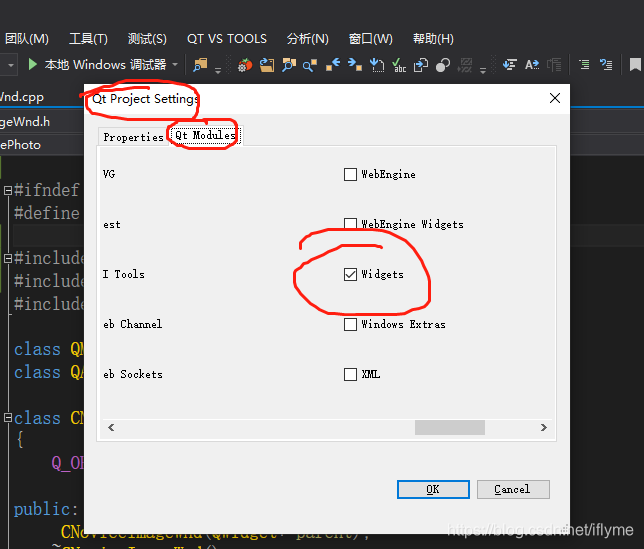Click the Web Sockets module label
Viewport: 644px width, 549px height.
click(x=133, y=374)
